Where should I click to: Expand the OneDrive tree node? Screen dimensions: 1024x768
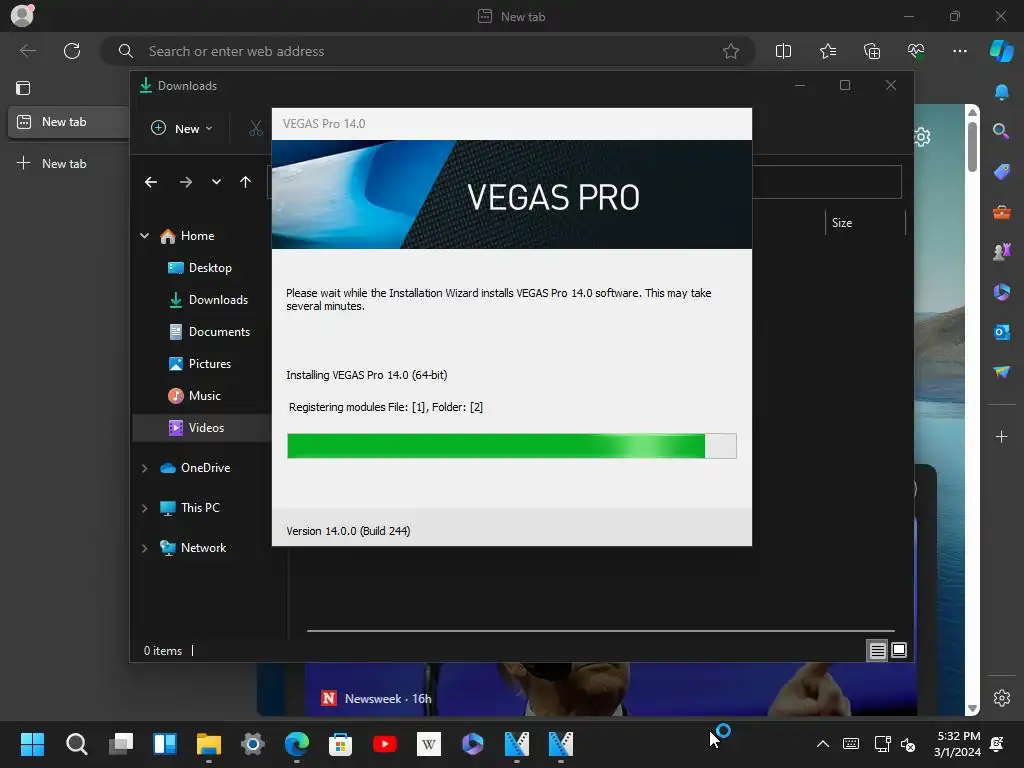[x=144, y=468]
